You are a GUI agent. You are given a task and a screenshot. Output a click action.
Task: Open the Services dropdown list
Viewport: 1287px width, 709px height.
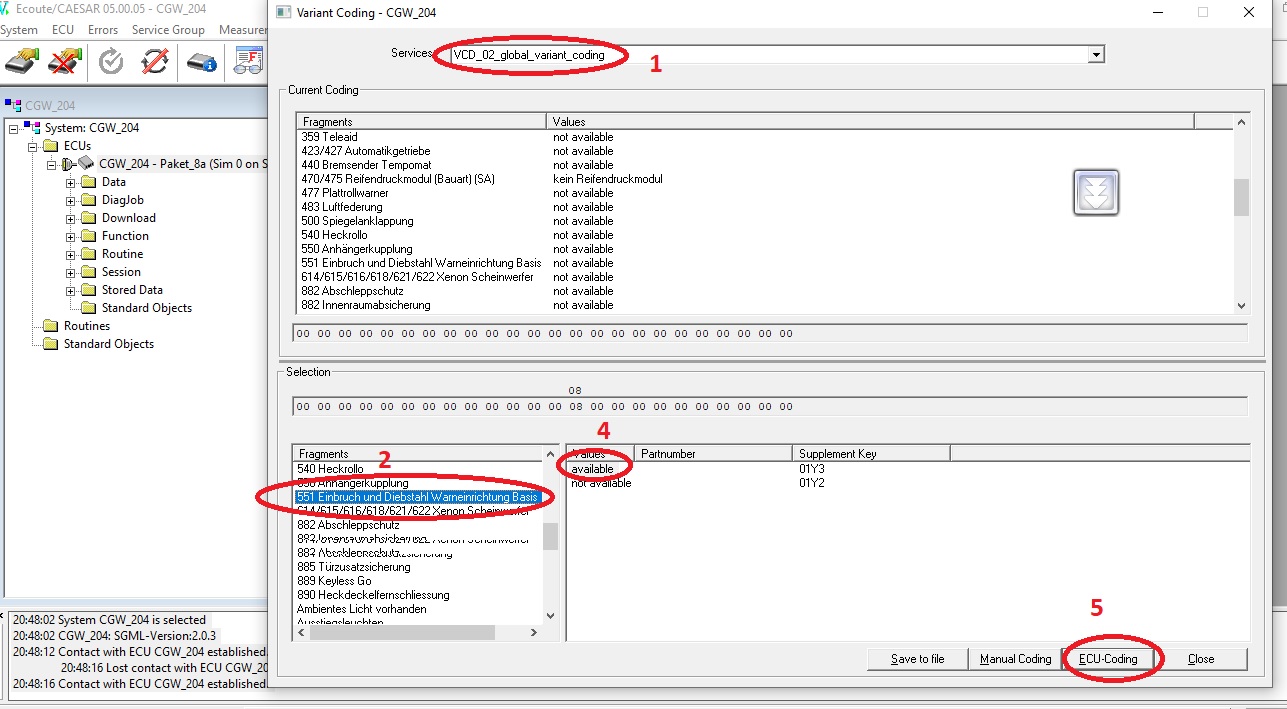point(1096,55)
